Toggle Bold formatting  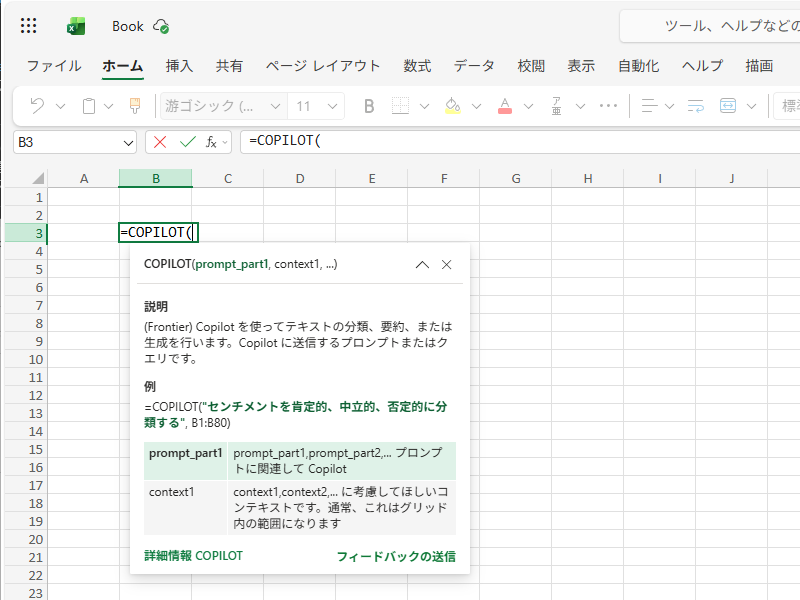[369, 106]
